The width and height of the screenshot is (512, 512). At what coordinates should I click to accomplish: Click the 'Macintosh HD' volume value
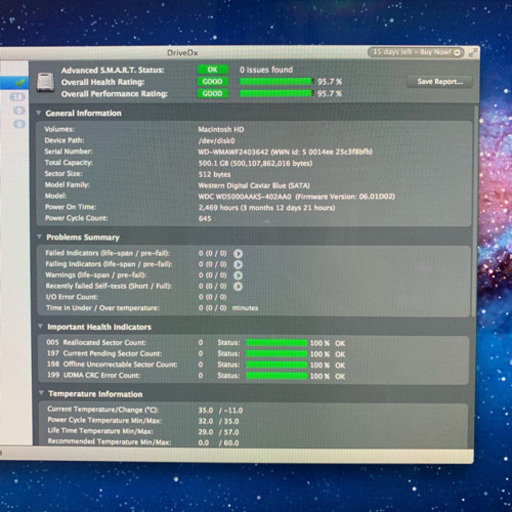tap(221, 130)
